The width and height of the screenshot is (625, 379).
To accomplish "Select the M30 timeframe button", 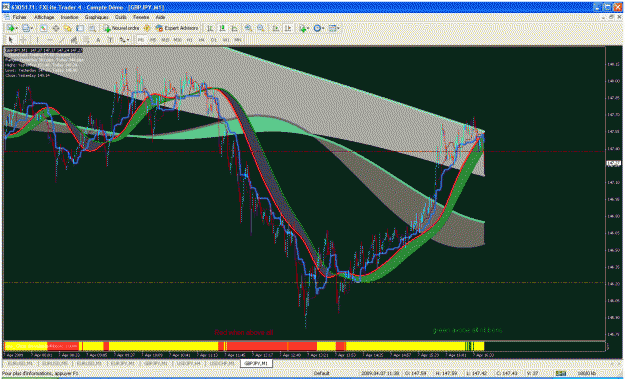I will coord(177,39).
